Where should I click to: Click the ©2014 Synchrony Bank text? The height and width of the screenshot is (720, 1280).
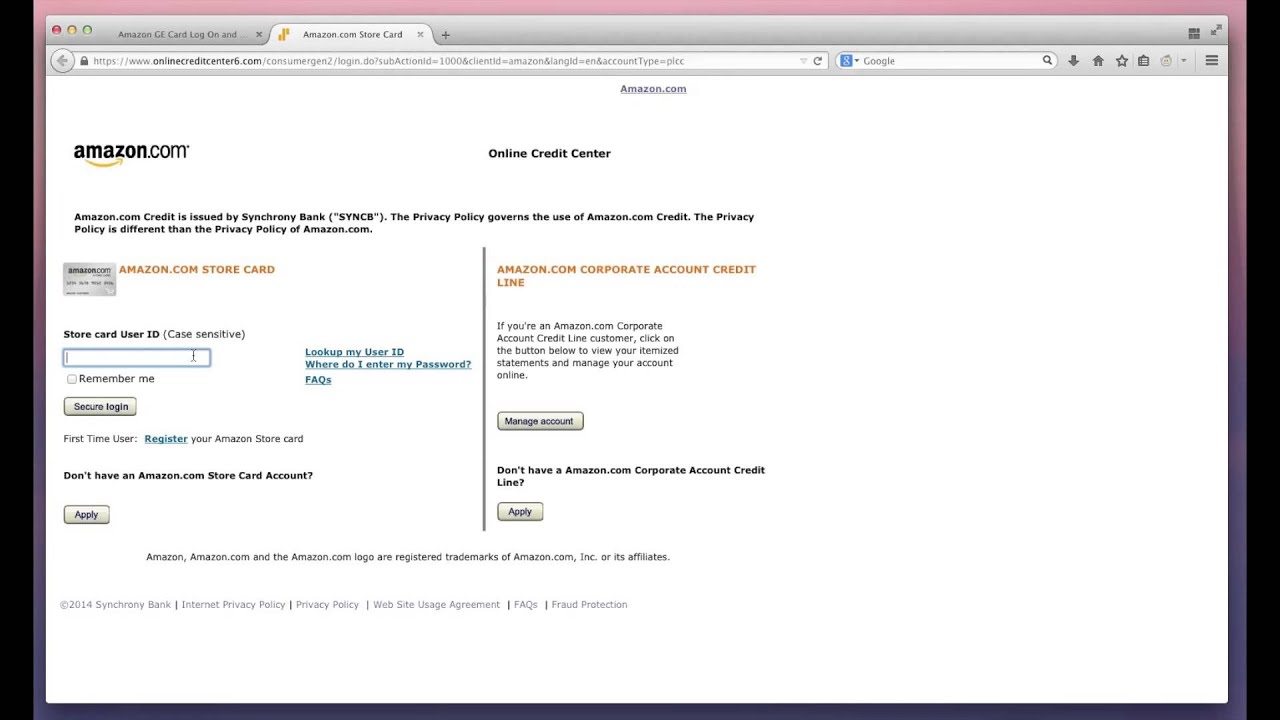(x=115, y=605)
